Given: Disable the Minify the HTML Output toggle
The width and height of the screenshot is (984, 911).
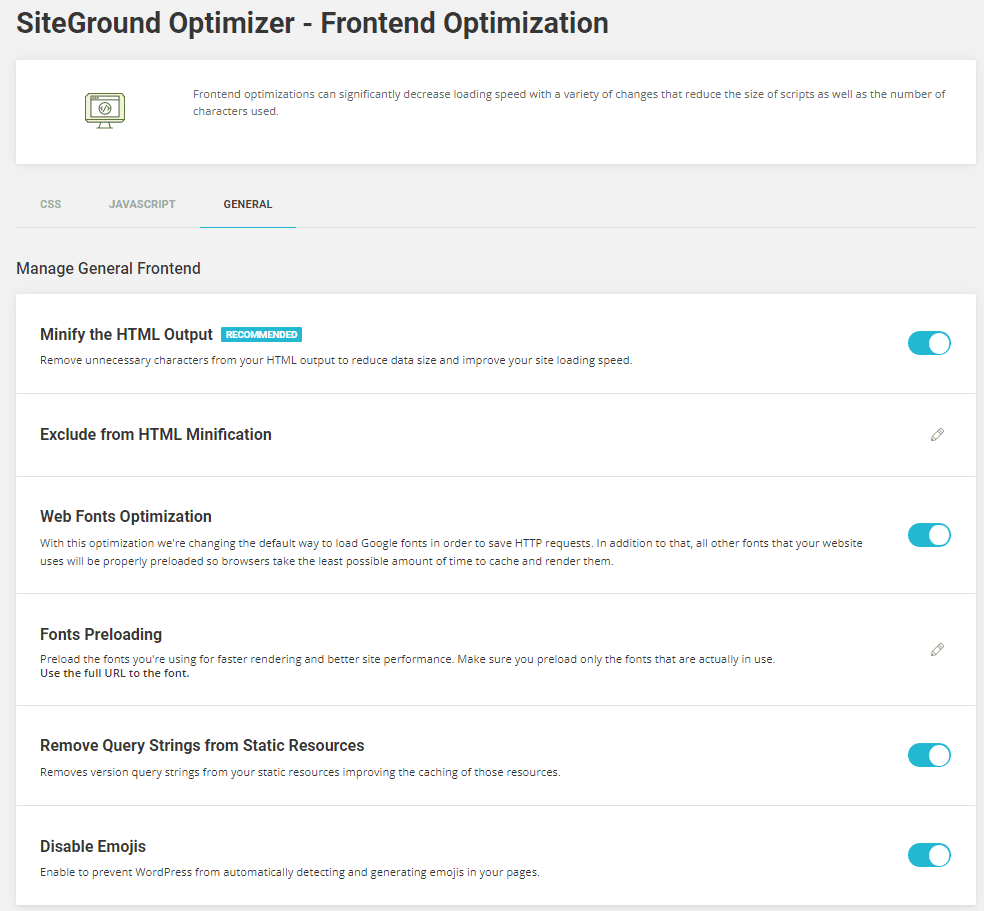Looking at the screenshot, I should click(x=929, y=344).
